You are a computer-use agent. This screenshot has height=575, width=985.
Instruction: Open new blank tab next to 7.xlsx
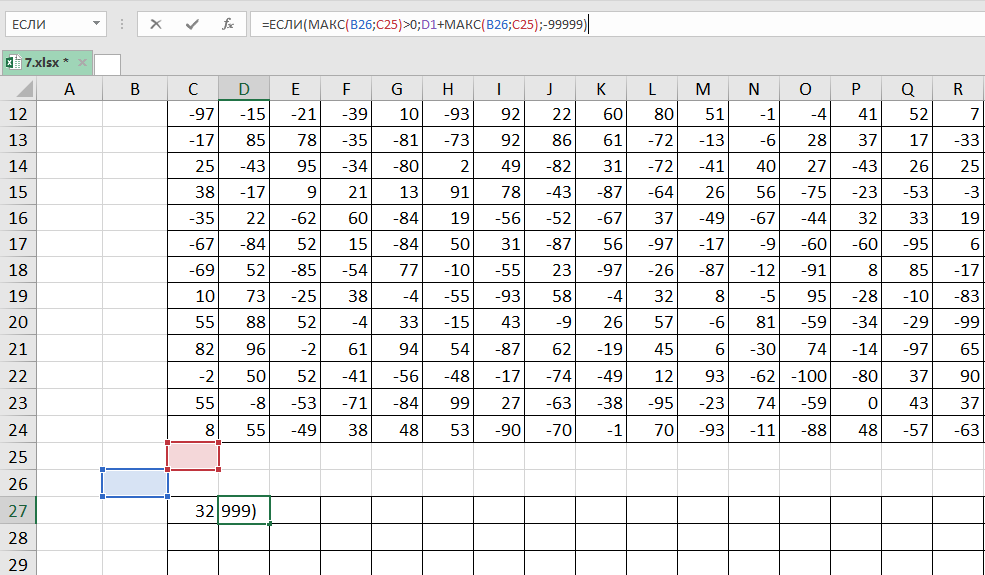coord(107,64)
